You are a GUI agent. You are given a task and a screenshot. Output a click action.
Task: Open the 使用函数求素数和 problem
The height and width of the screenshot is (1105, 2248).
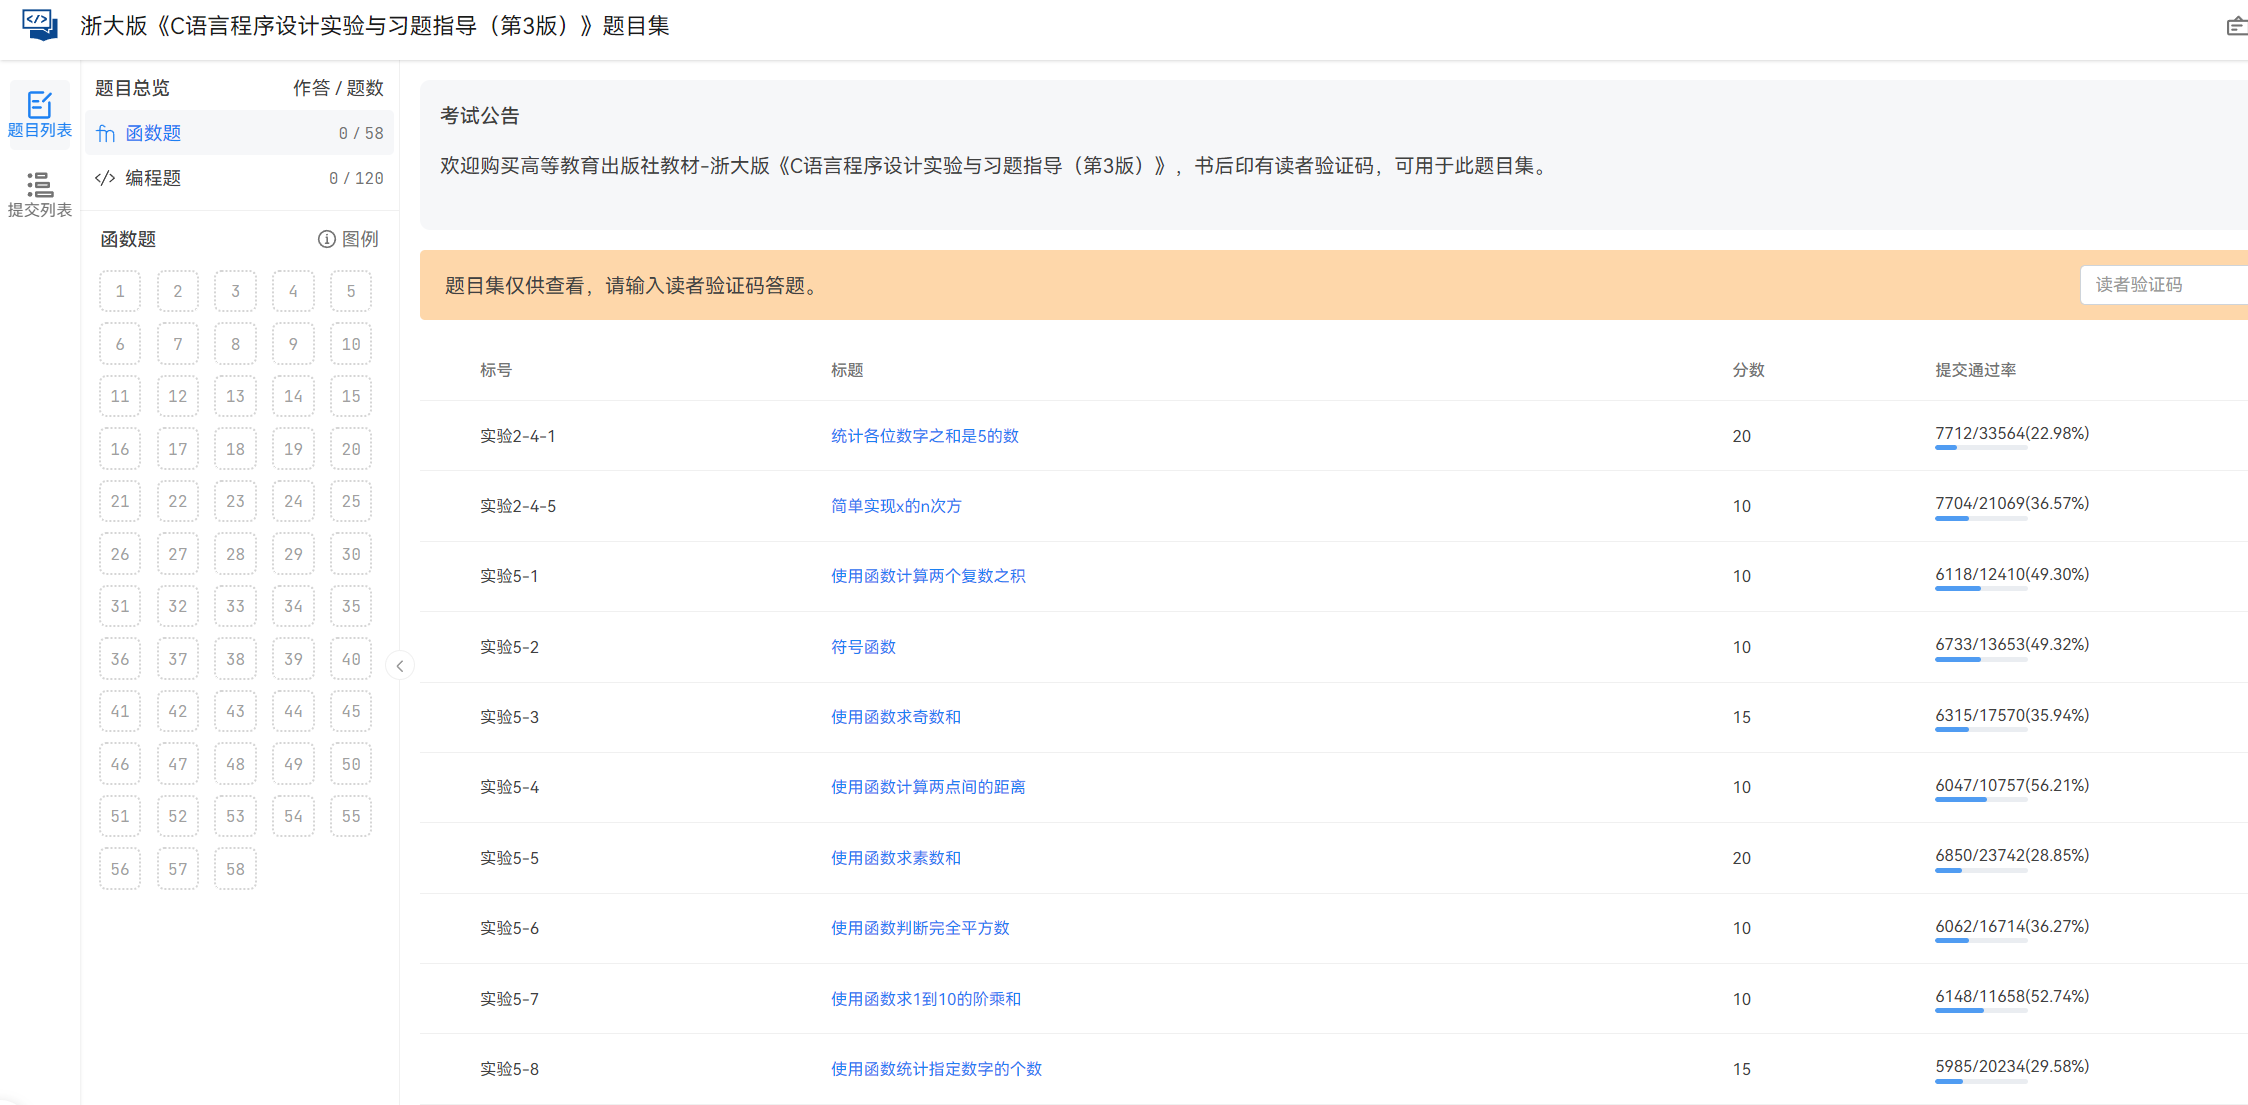895,857
